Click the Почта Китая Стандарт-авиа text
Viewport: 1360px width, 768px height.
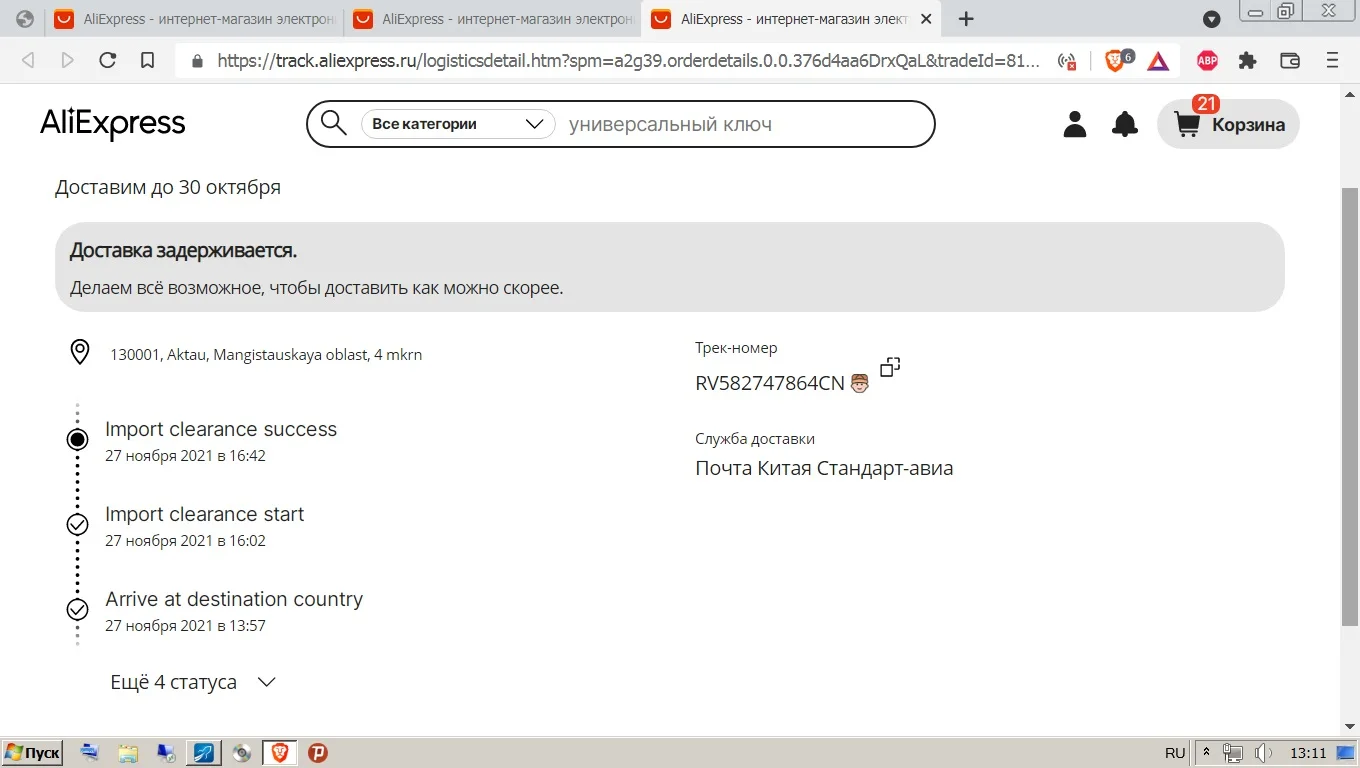(824, 468)
